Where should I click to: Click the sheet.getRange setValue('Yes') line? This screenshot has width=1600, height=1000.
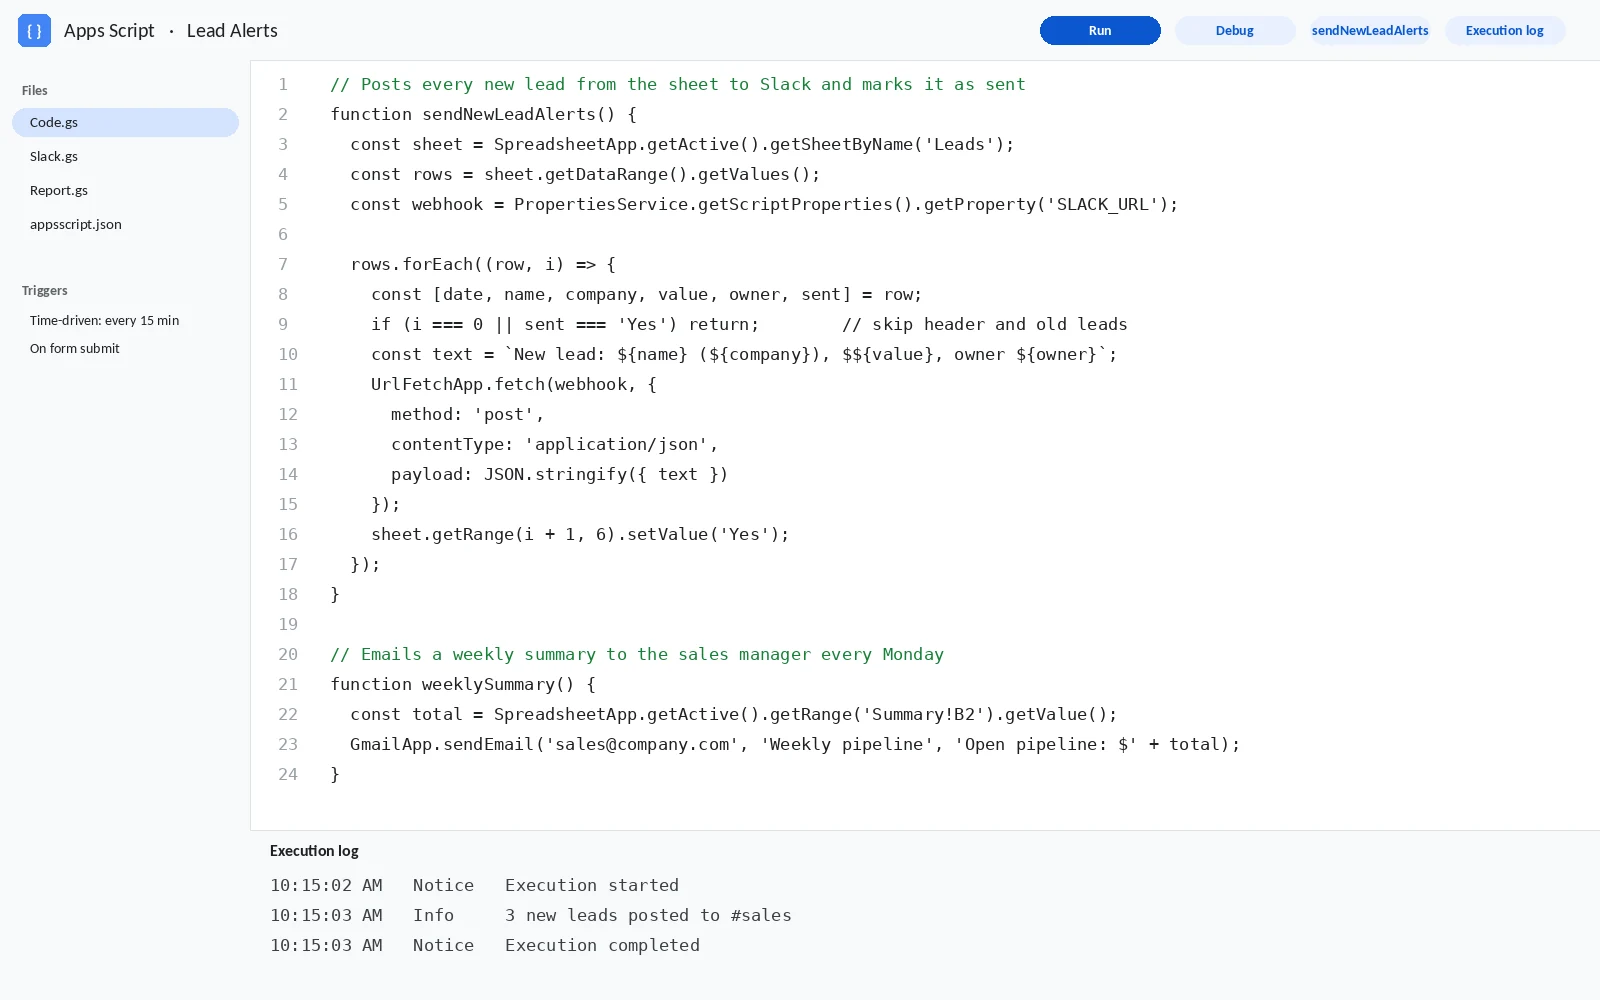point(580,534)
